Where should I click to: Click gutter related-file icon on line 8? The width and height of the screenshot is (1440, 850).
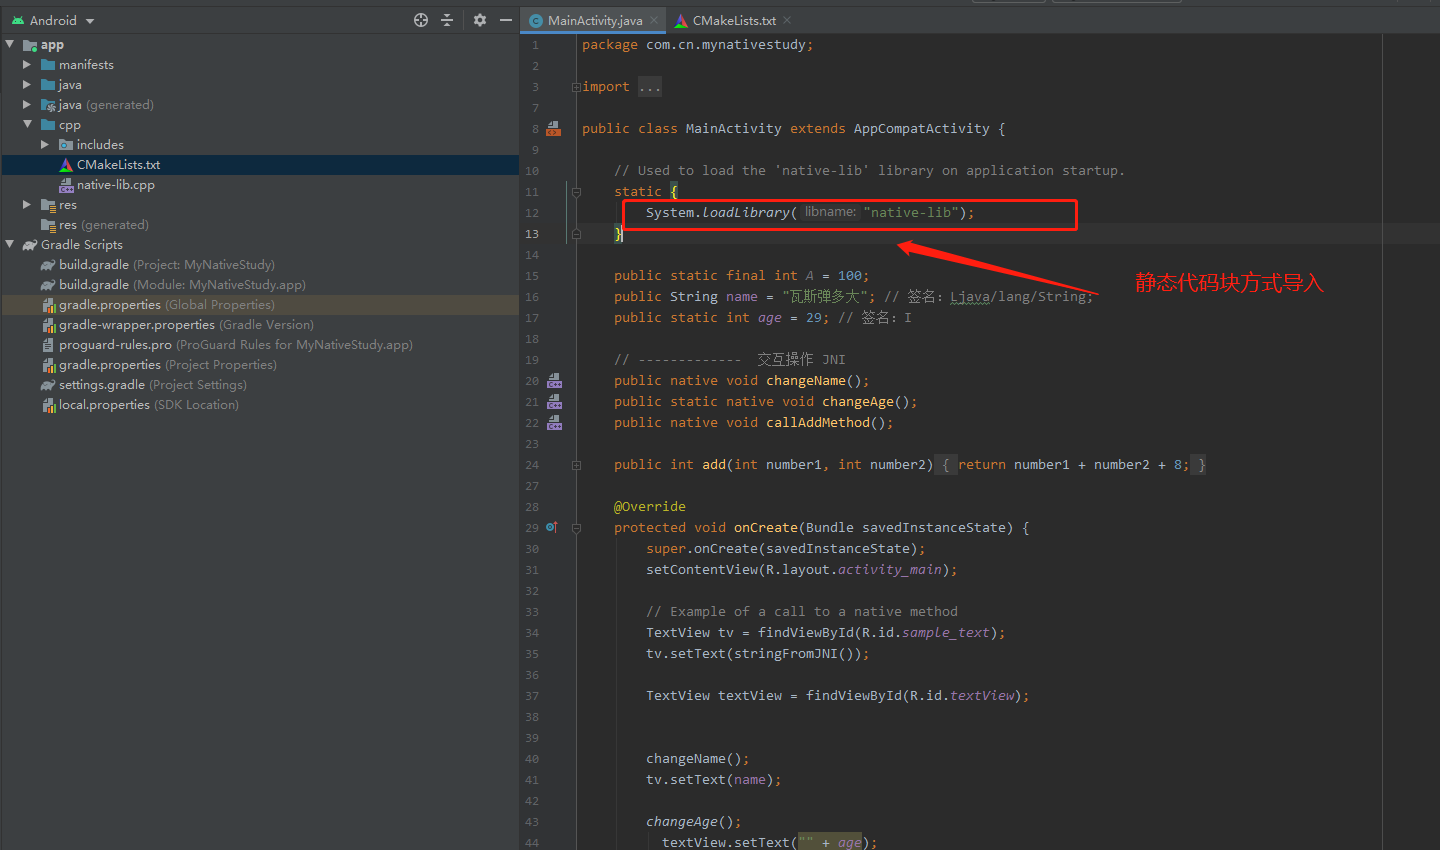click(554, 128)
